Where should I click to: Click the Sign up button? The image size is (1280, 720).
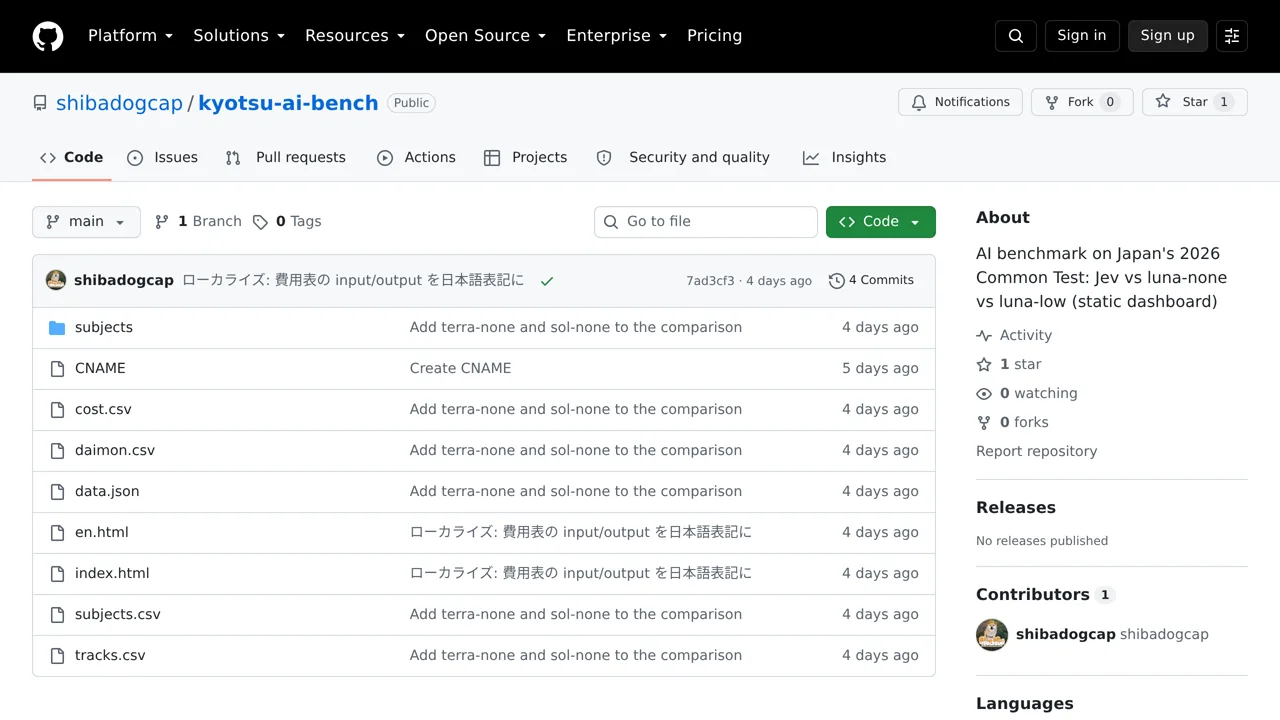pyautogui.click(x=1167, y=36)
